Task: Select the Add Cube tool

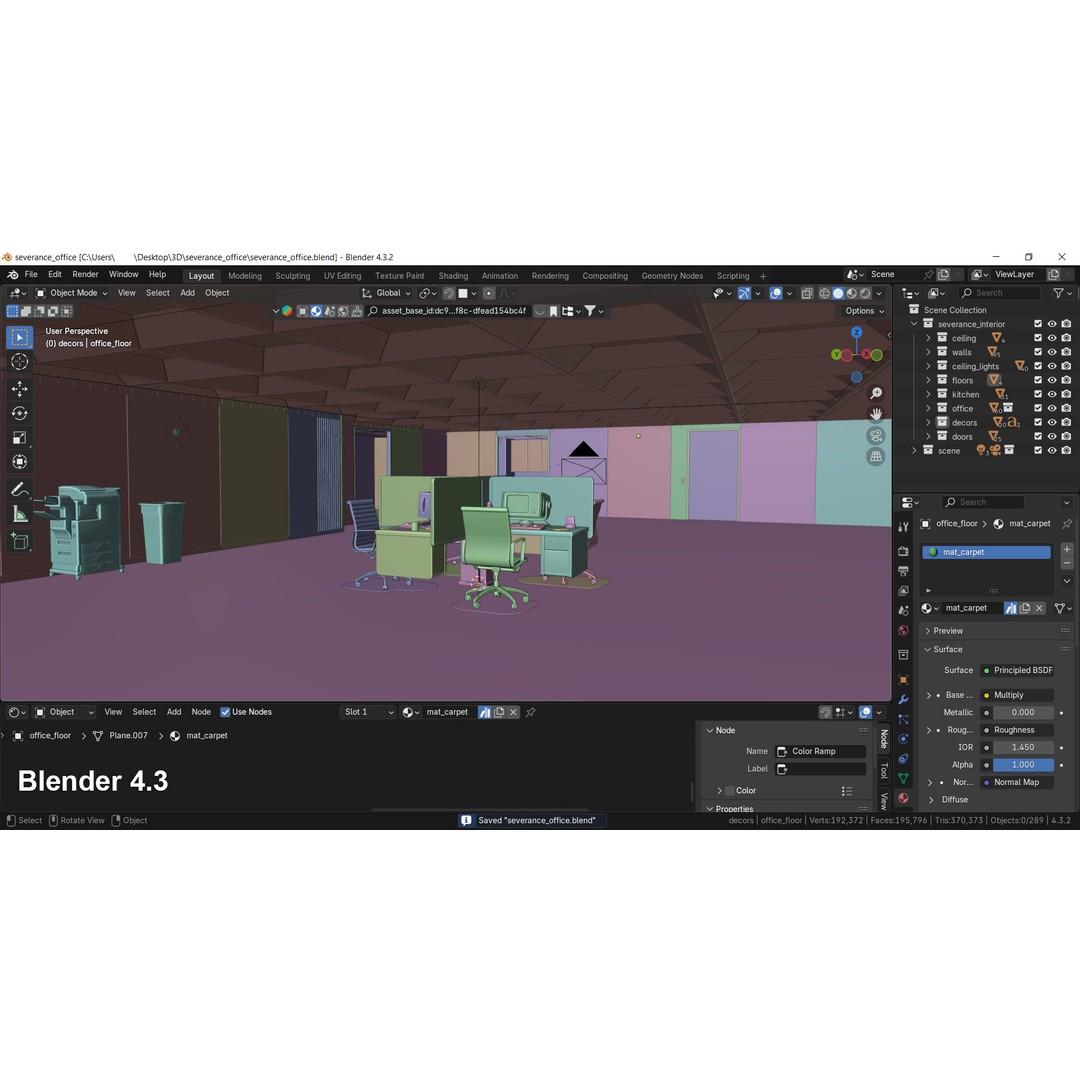Action: point(19,541)
